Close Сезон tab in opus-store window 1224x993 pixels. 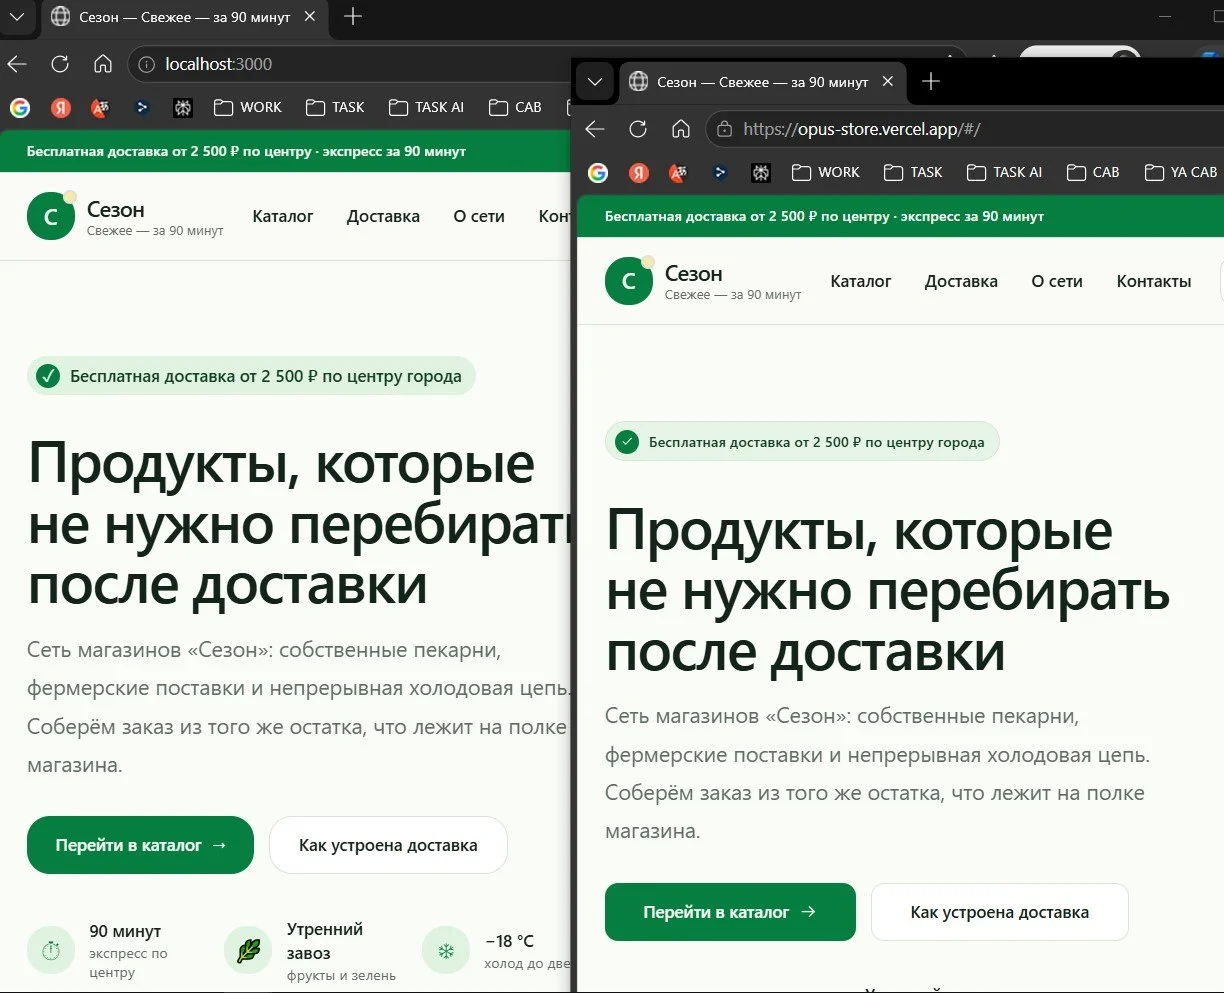888,82
